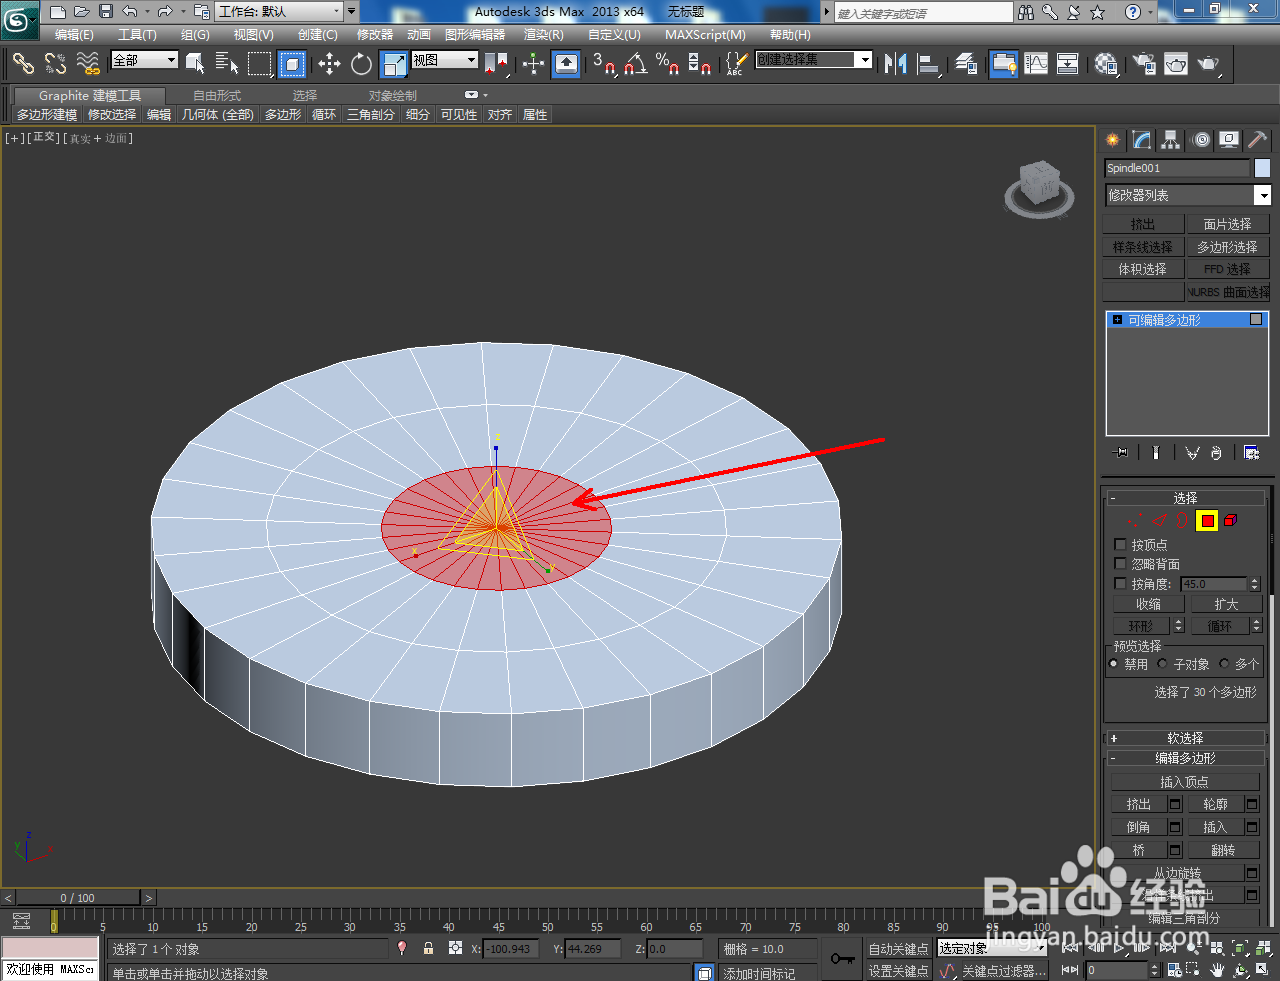Collapse the 选择 rollout
The width and height of the screenshot is (1280, 981).
[1185, 498]
